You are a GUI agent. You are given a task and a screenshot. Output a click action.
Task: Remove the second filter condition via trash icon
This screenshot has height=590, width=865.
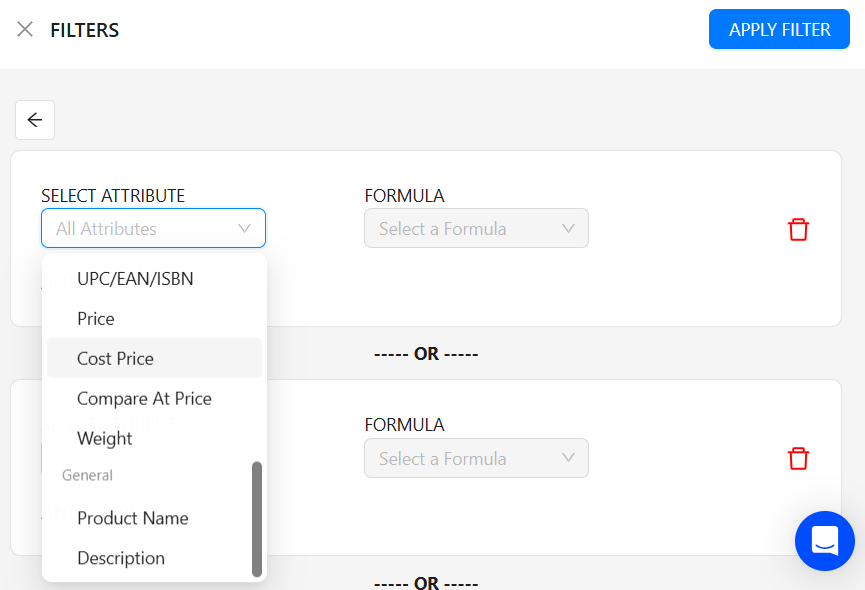798,458
